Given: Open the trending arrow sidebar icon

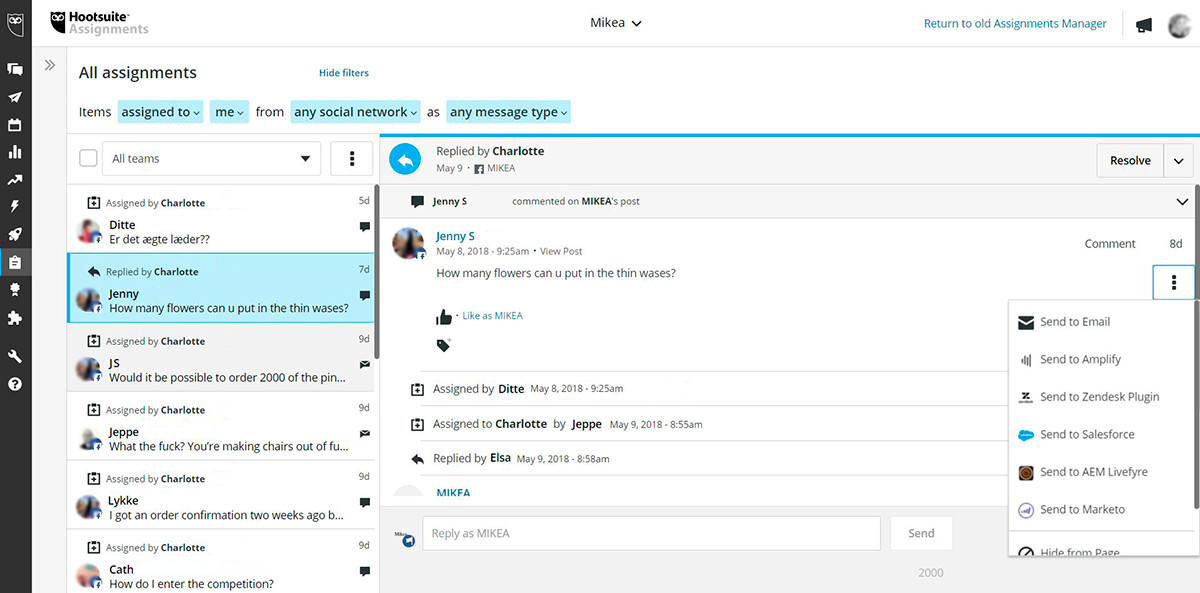Looking at the screenshot, I should [x=15, y=180].
